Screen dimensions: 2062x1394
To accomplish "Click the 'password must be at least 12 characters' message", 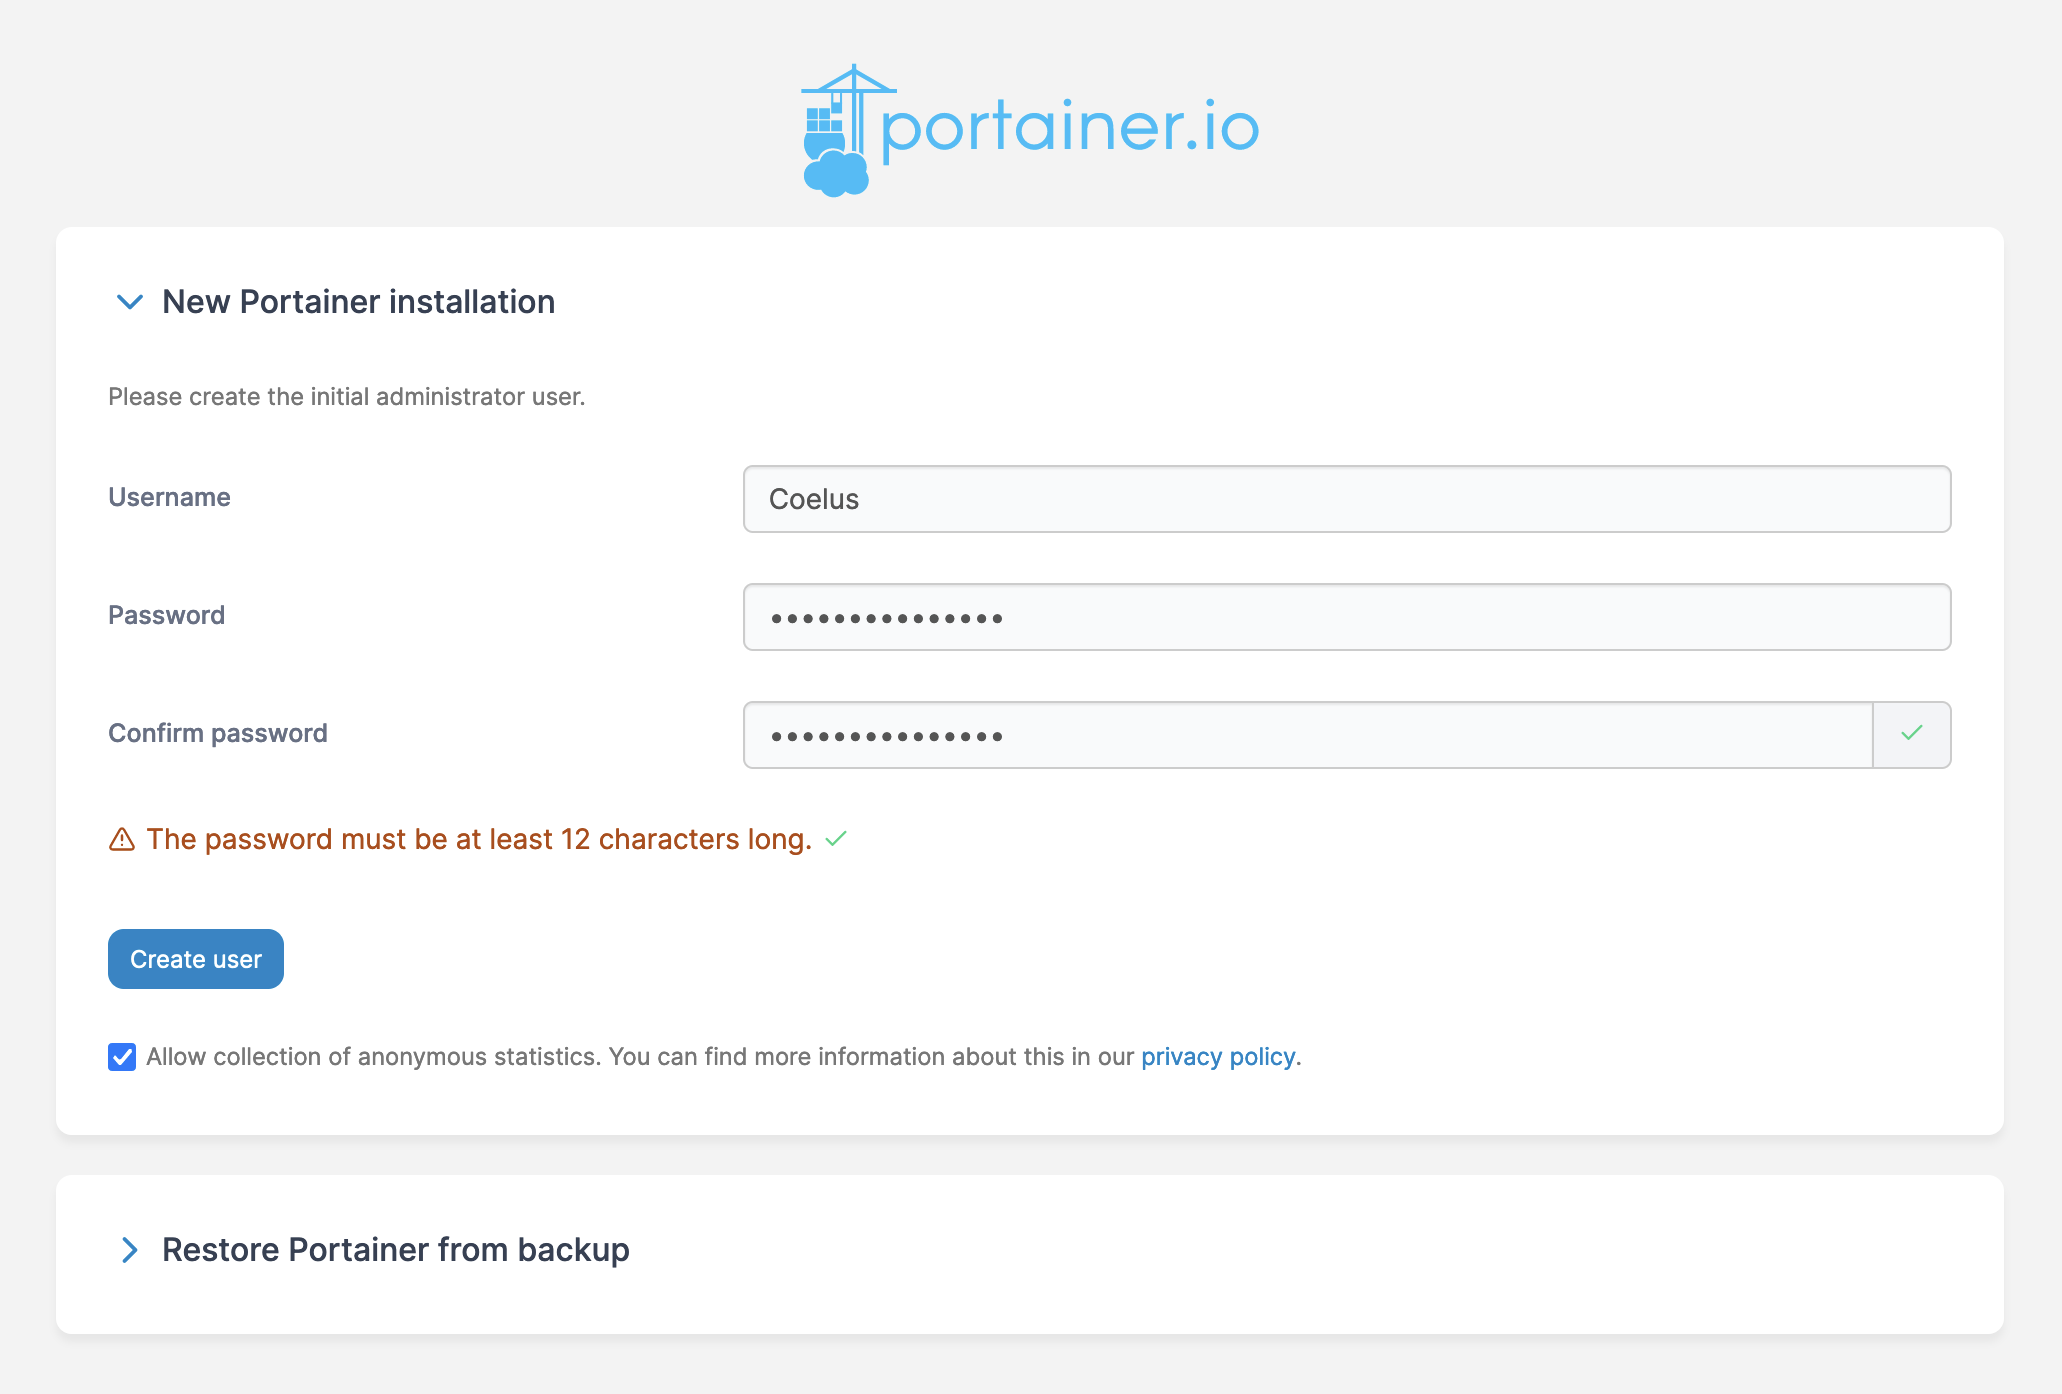I will point(479,839).
